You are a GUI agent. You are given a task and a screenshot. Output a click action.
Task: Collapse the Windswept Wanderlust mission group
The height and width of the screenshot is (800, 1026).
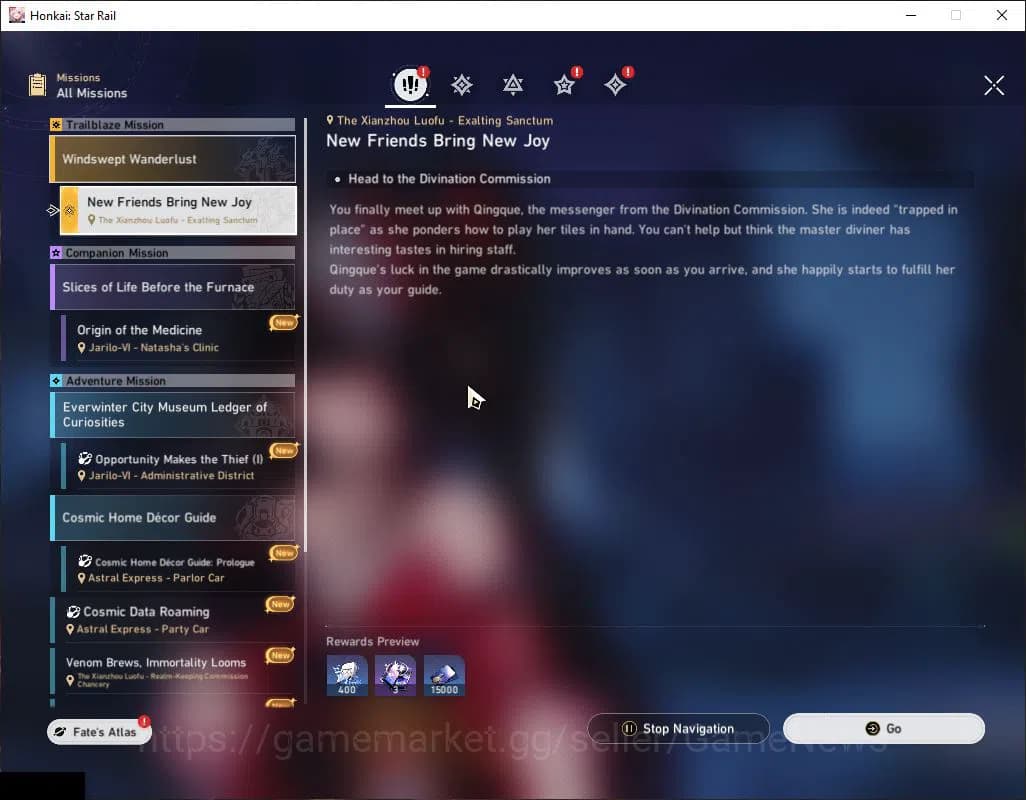pyautogui.click(x=173, y=159)
